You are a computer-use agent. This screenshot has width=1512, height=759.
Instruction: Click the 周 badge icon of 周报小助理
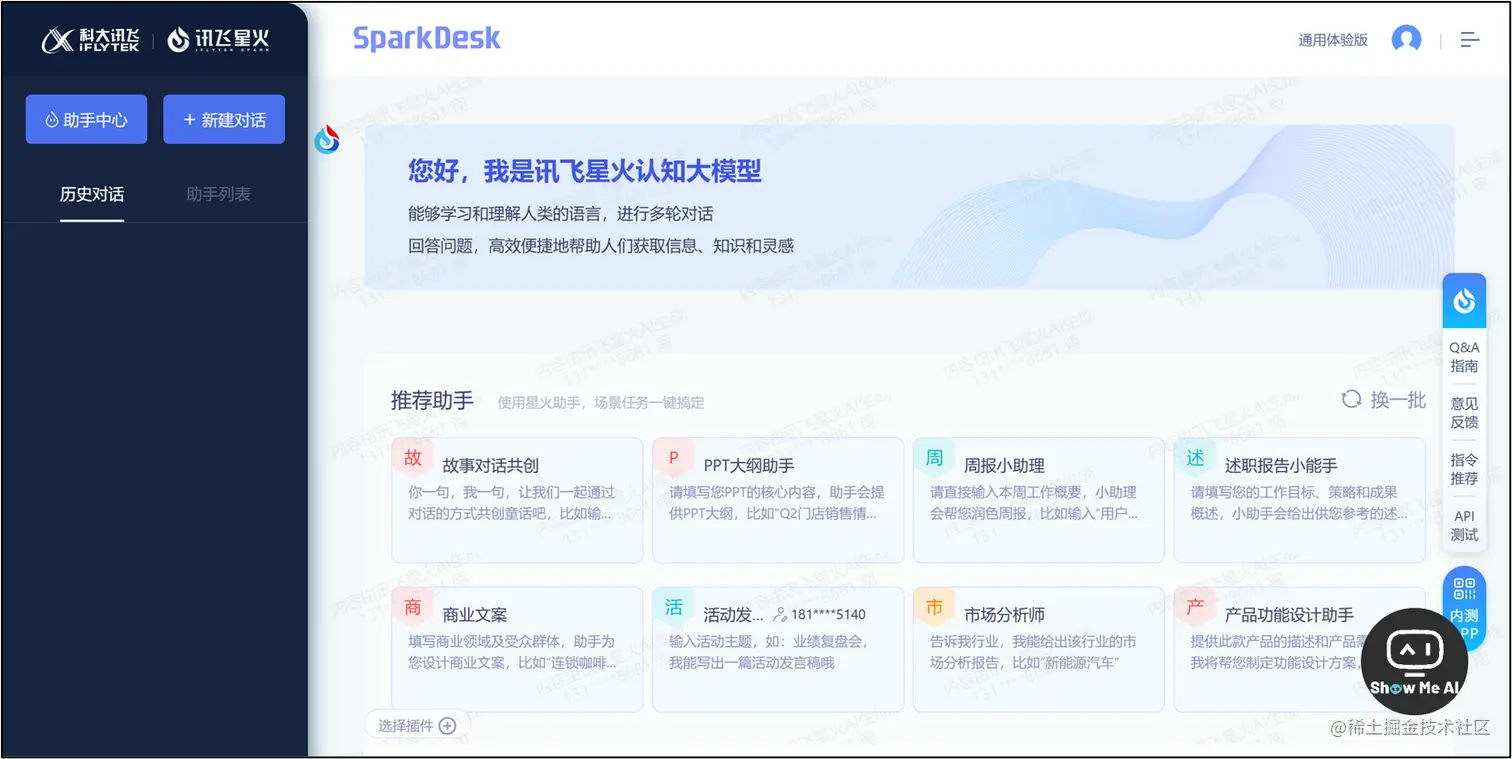tap(934, 458)
